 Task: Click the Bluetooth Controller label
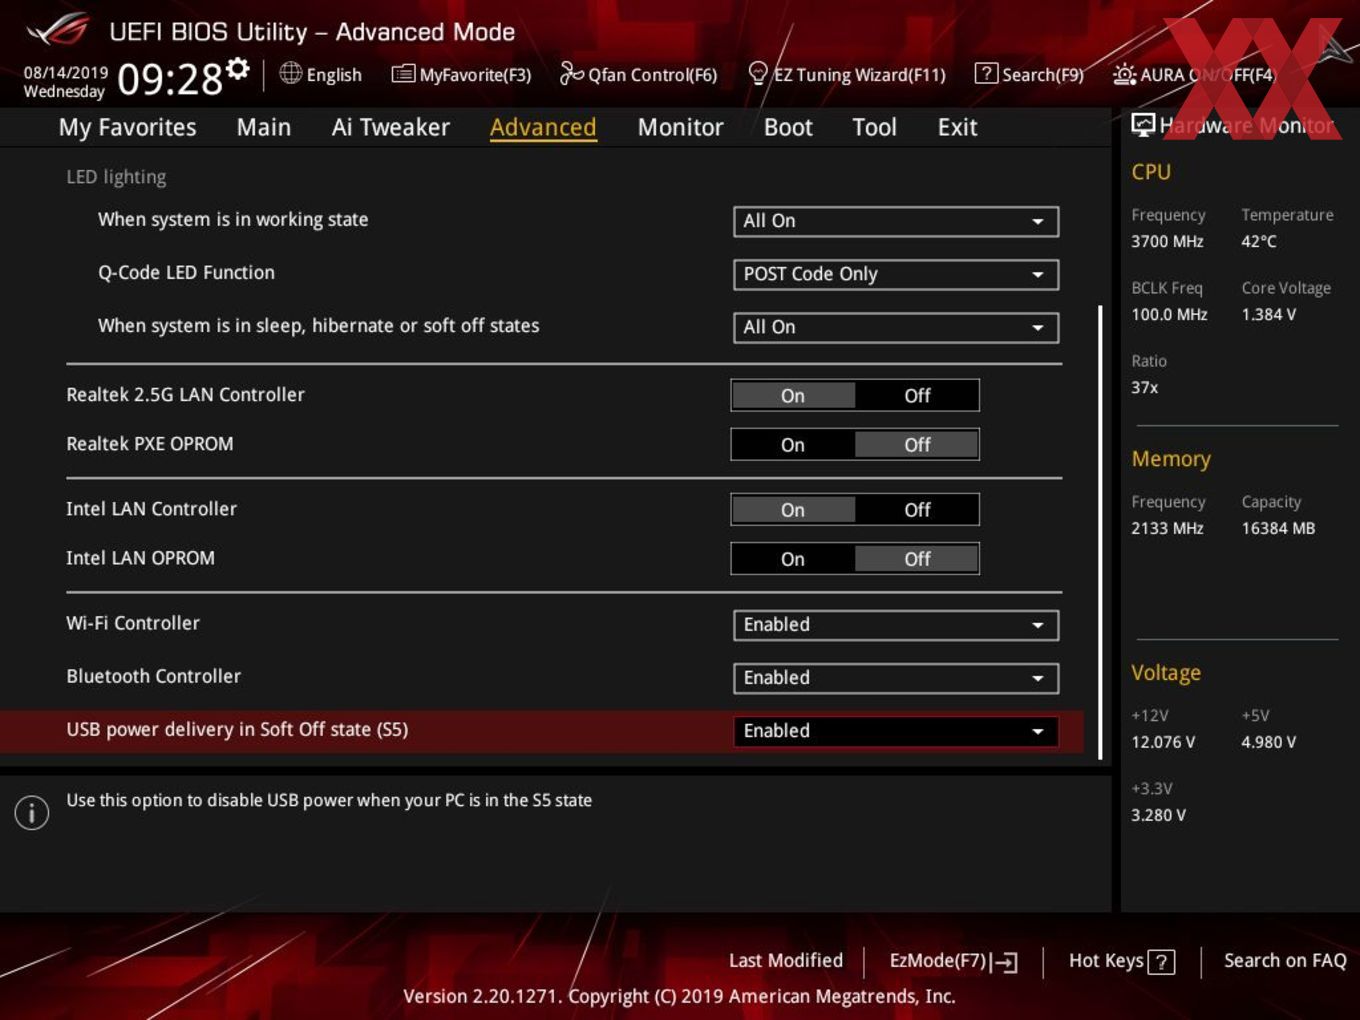coord(153,676)
